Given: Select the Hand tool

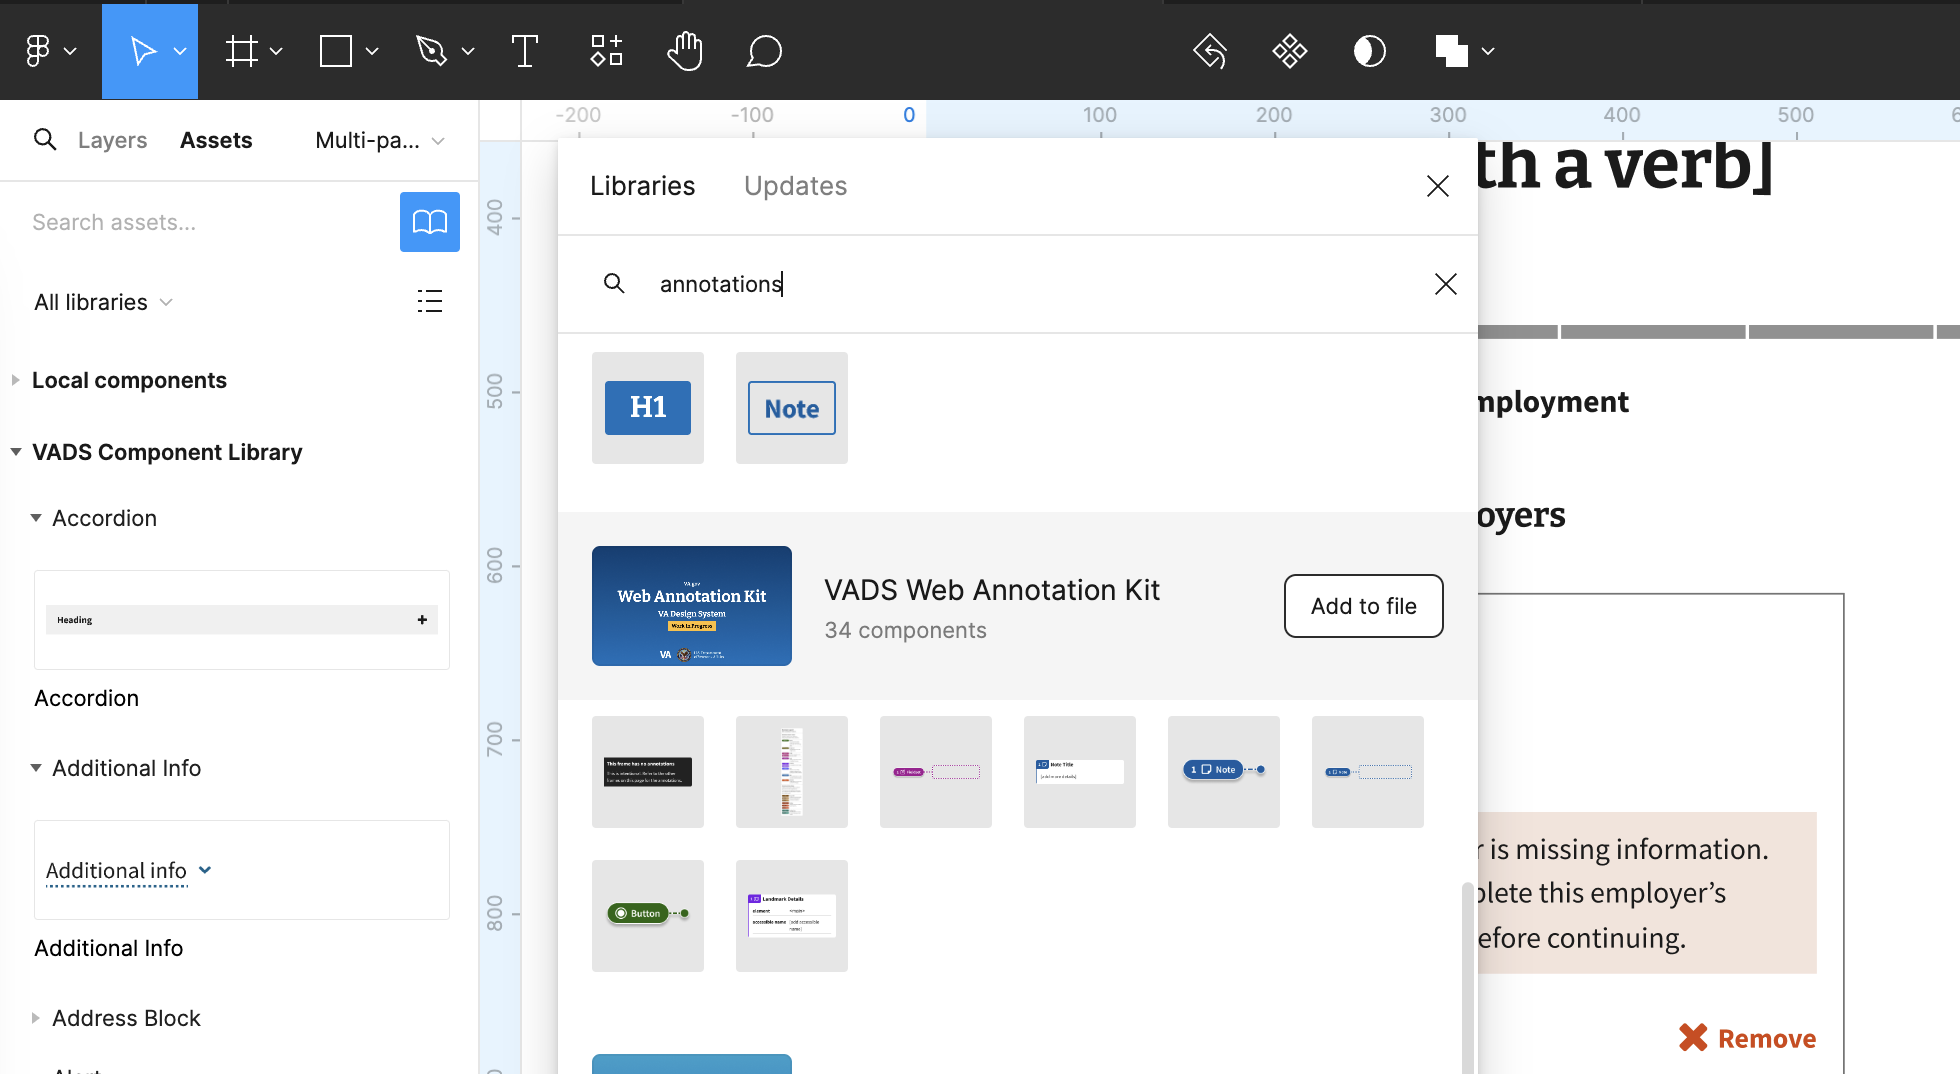Looking at the screenshot, I should (x=685, y=50).
